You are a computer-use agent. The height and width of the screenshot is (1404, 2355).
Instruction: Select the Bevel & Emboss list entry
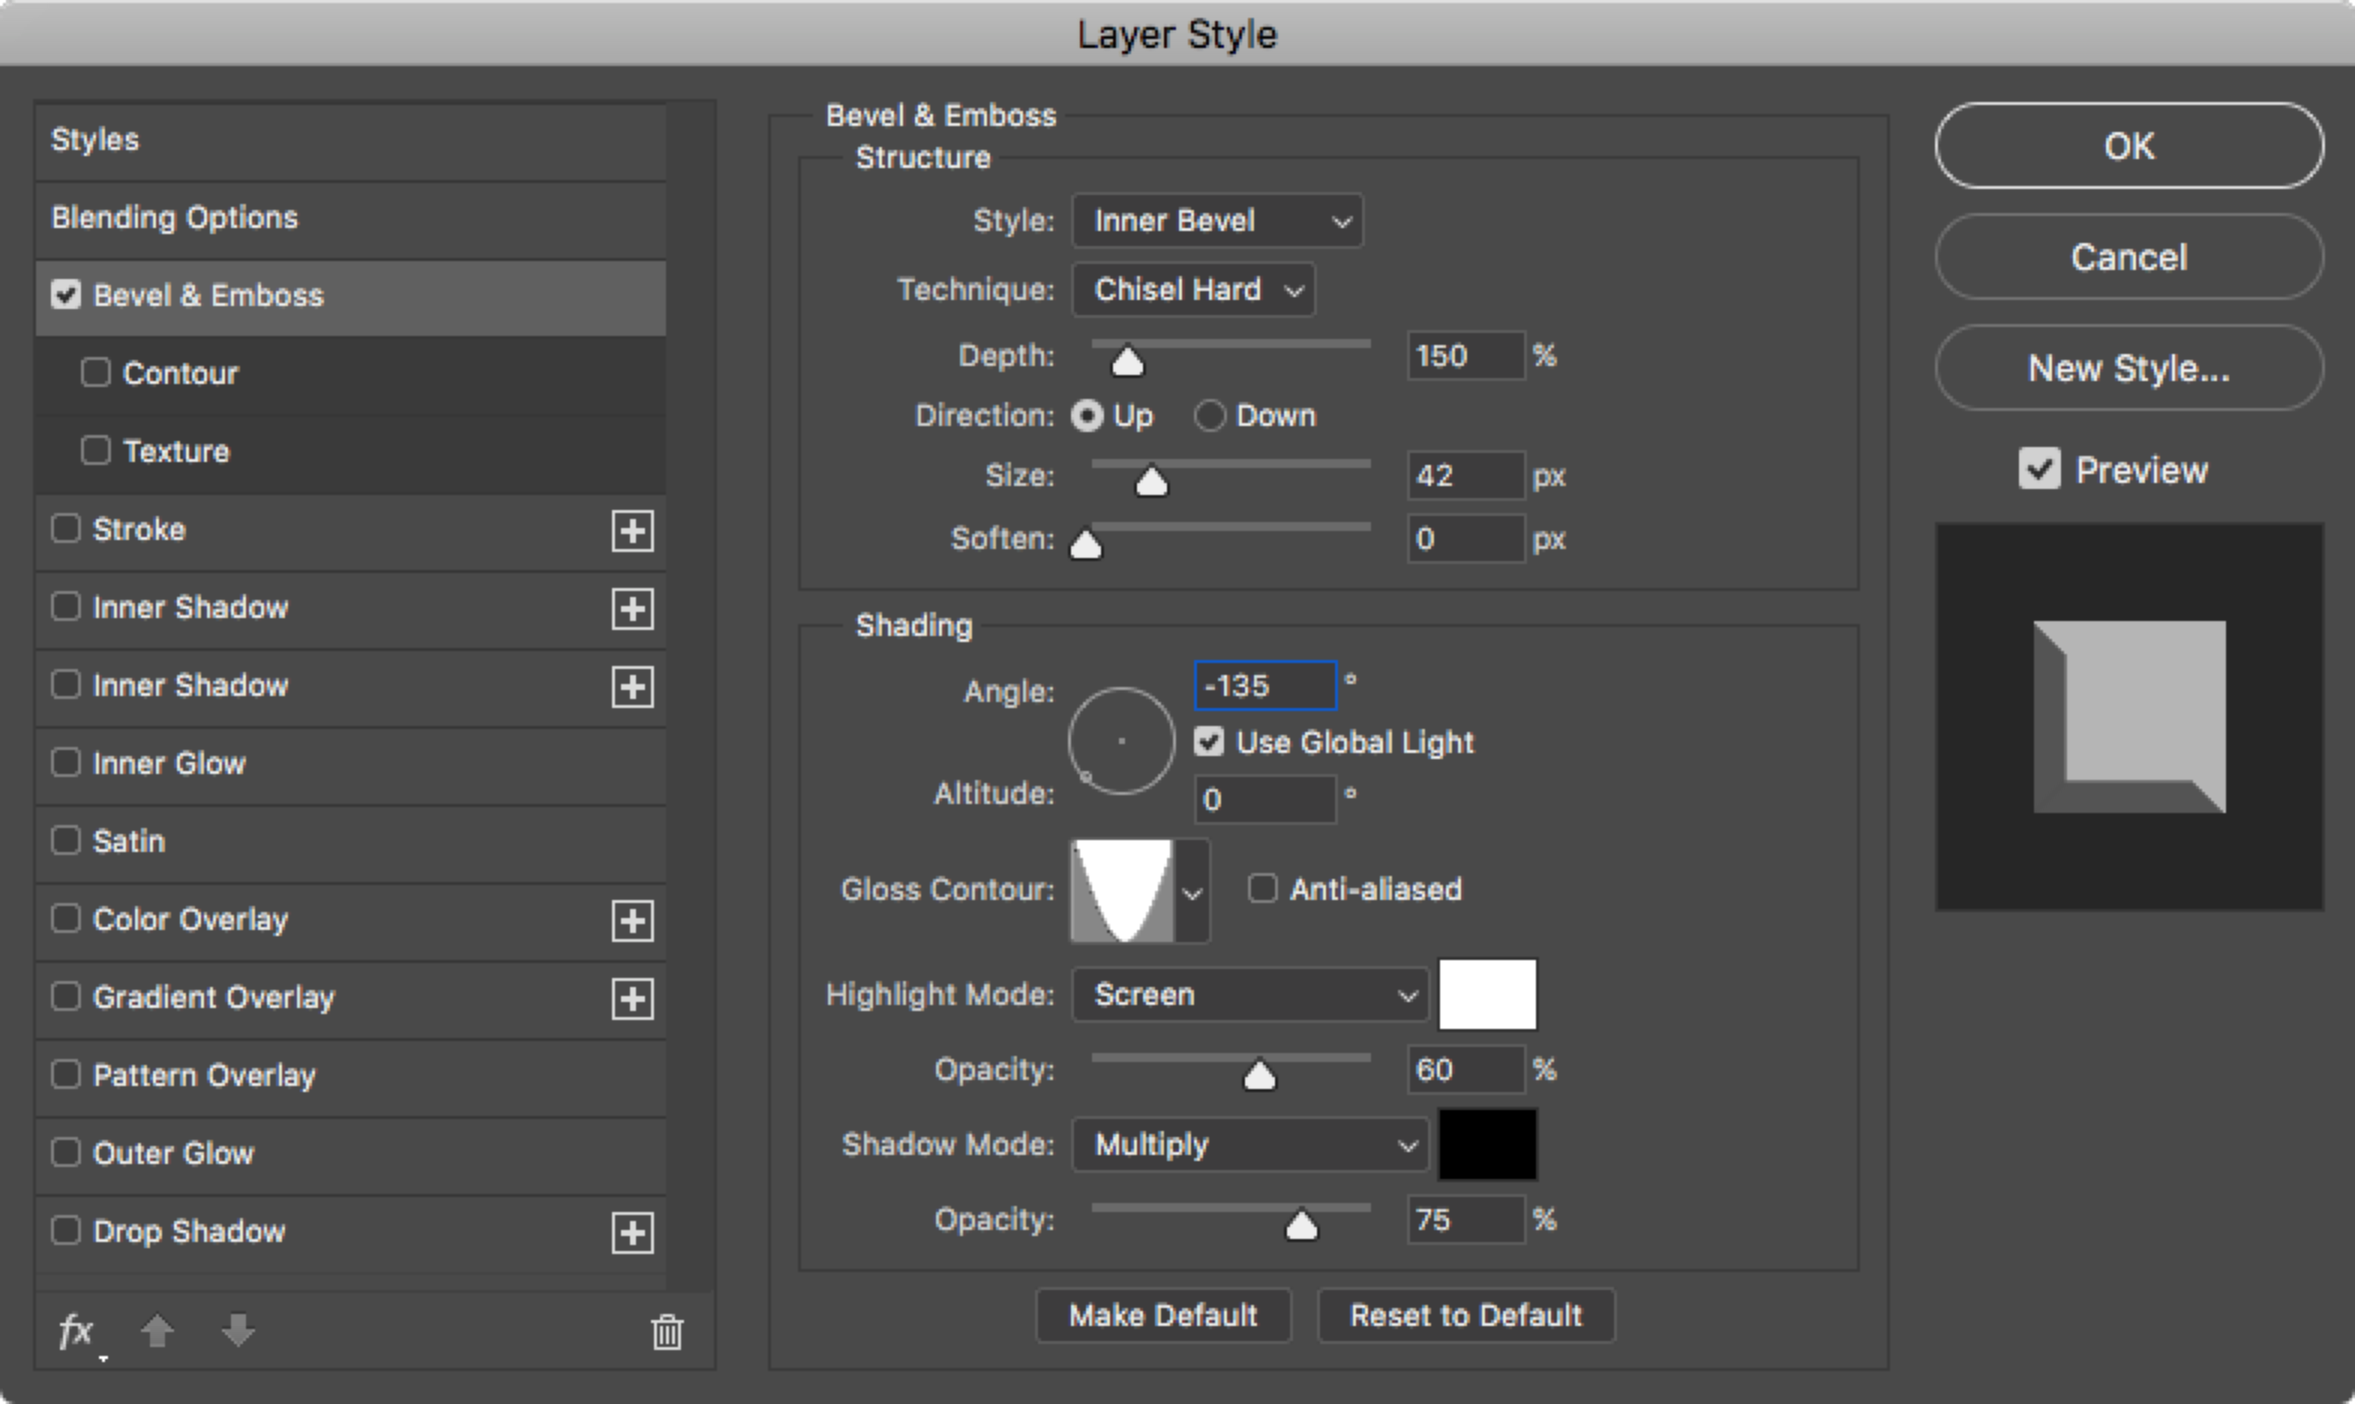[x=350, y=297]
